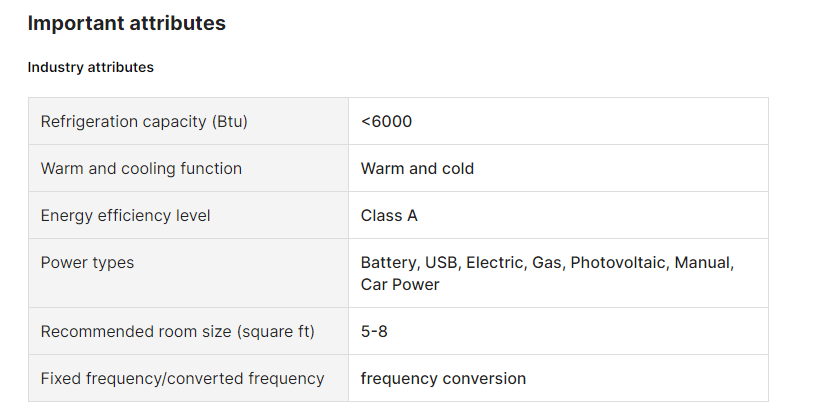
Task: Select the Recommended room size label
Action: (177, 331)
